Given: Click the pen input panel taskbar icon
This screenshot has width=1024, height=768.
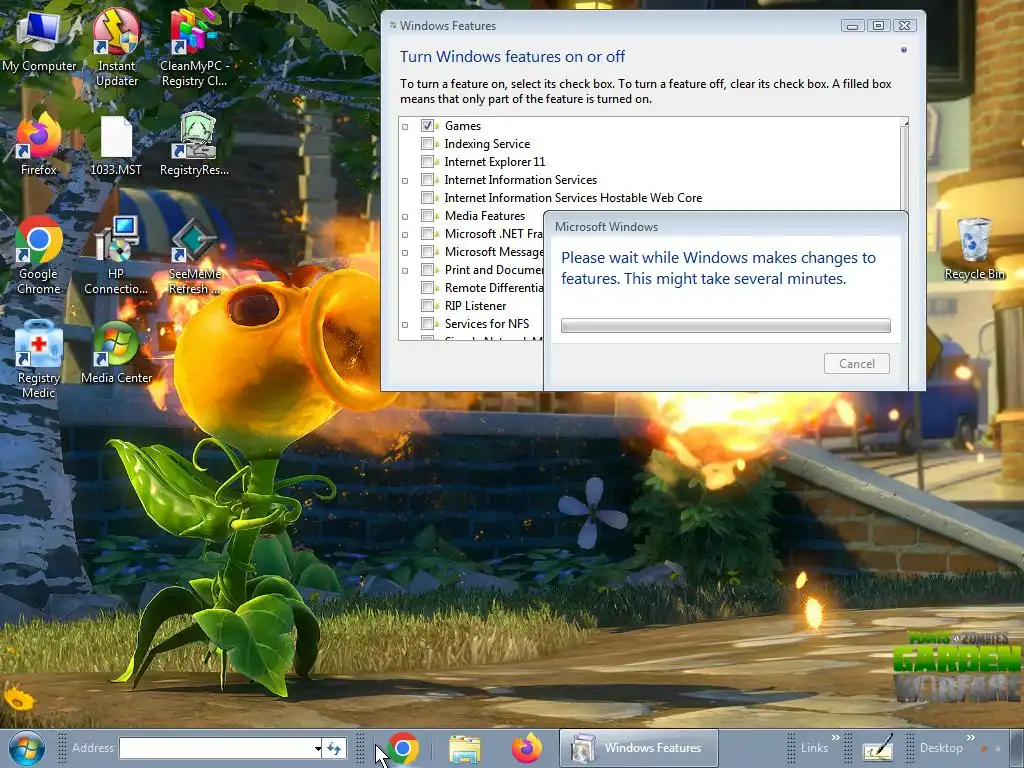Looking at the screenshot, I should coord(878,748).
